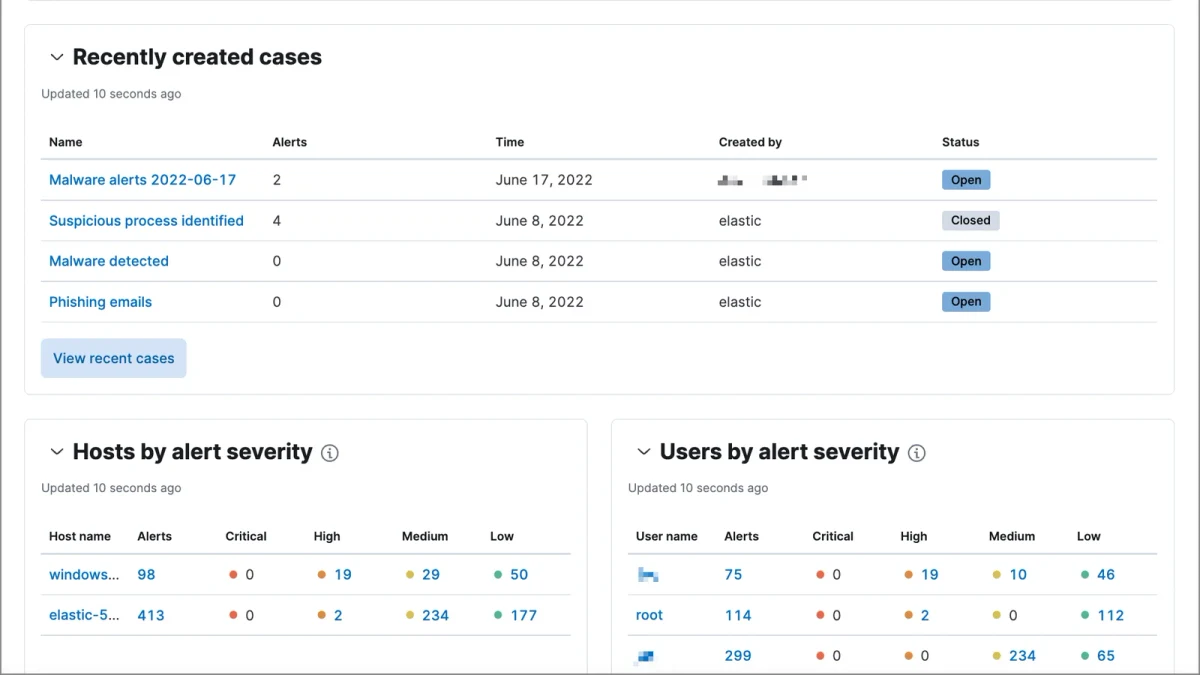Click the 114 alerts count for user root
This screenshot has height=675, width=1200.
738,616
